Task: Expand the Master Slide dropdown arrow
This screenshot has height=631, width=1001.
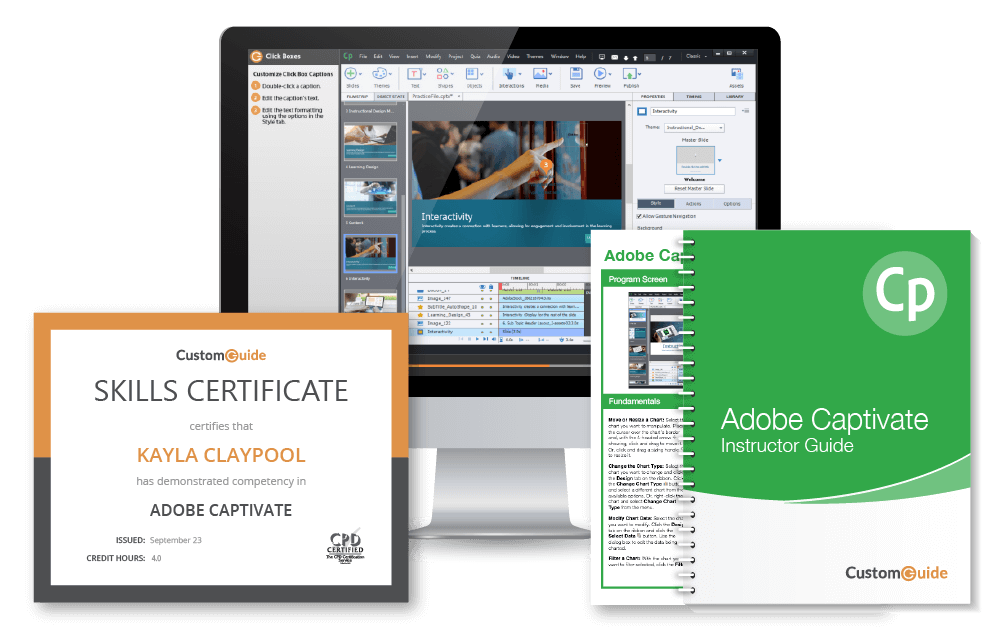Action: [720, 161]
